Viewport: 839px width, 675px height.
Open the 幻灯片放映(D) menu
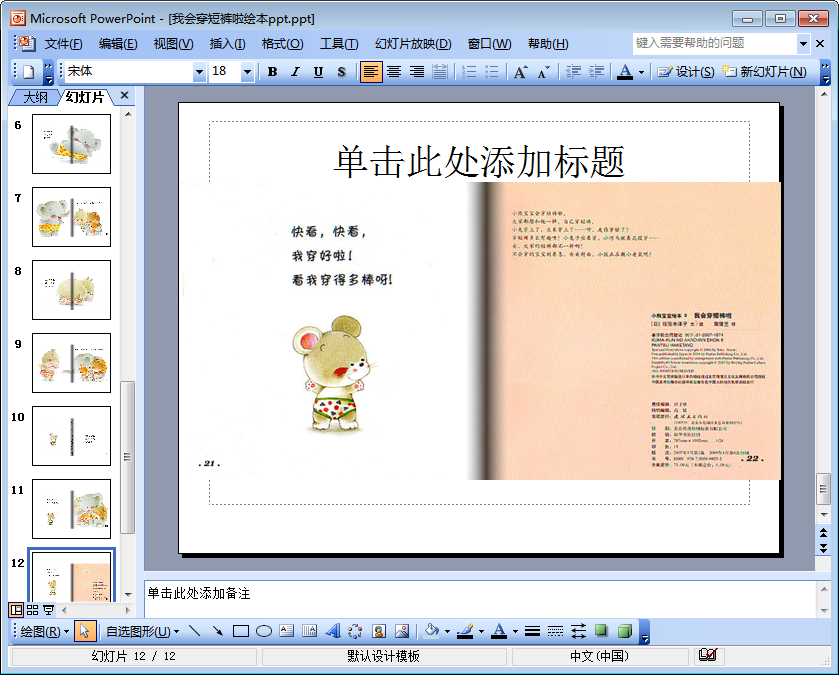click(x=413, y=44)
